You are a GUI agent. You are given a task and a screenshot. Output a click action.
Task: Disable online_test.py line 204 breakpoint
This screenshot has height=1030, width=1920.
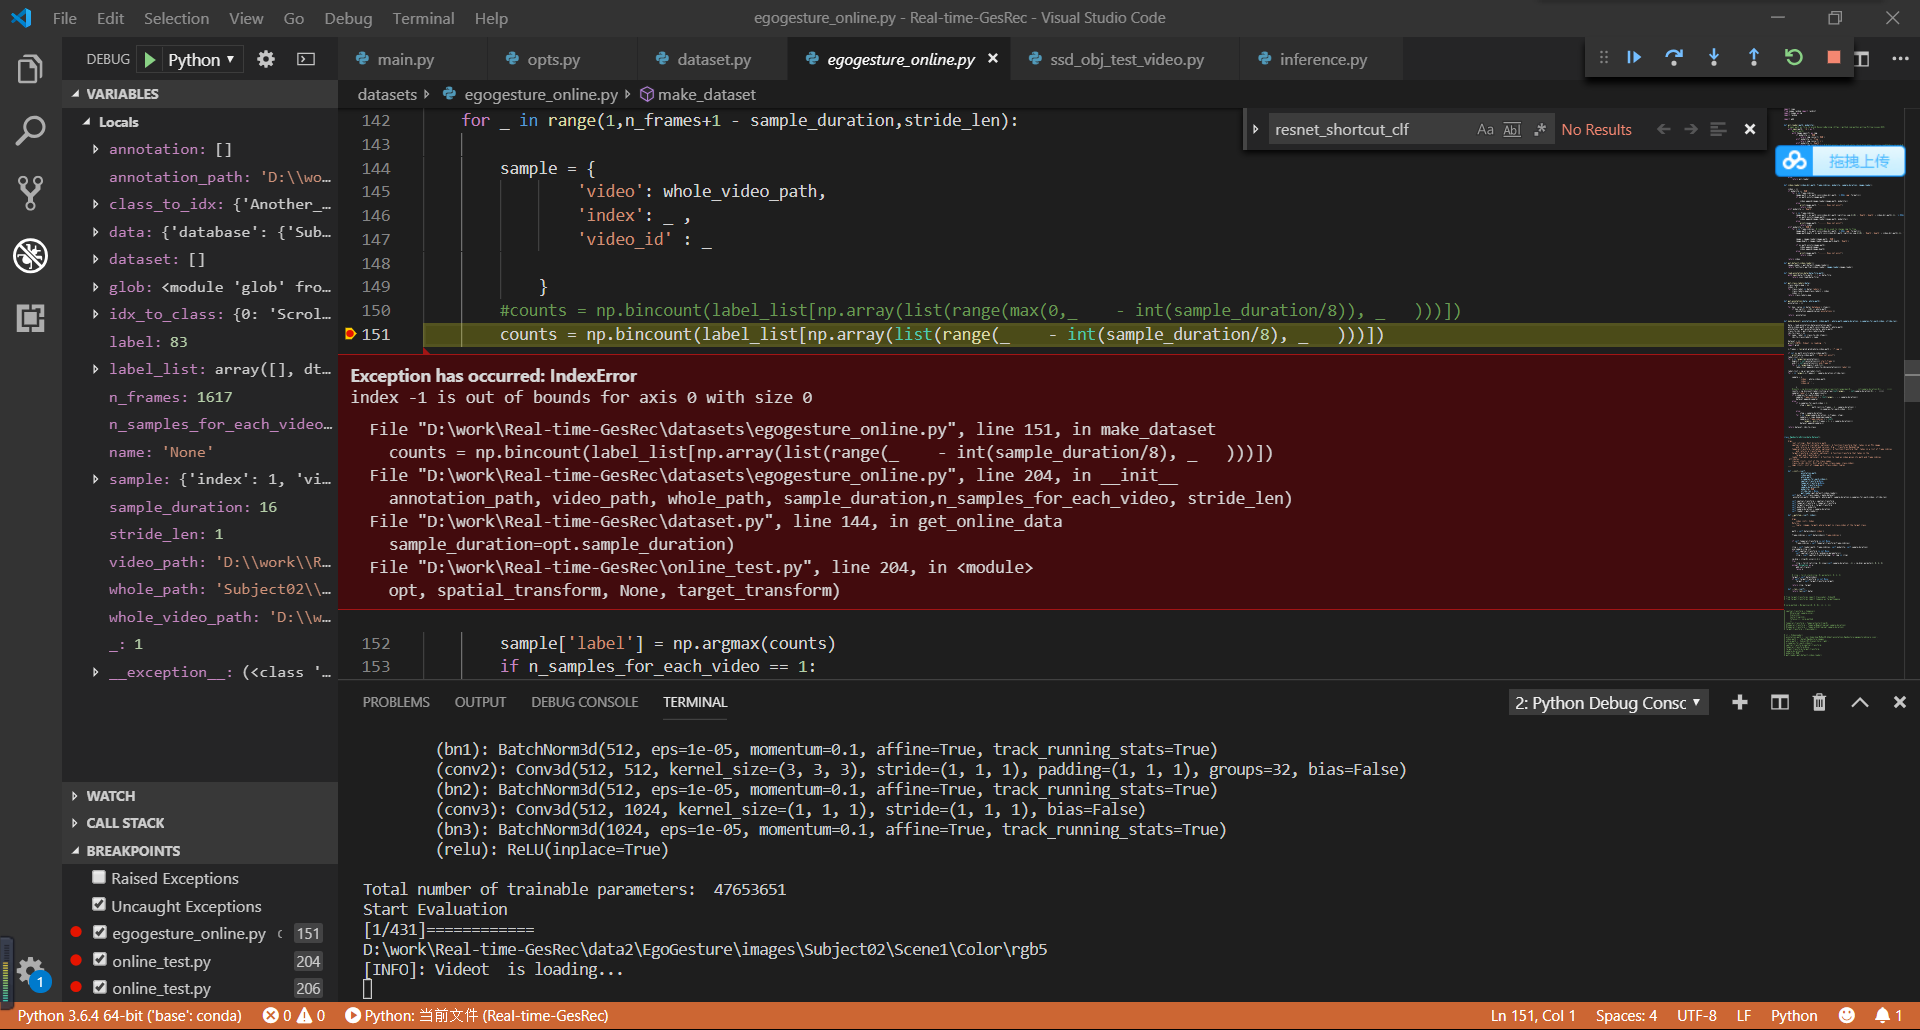pos(100,959)
